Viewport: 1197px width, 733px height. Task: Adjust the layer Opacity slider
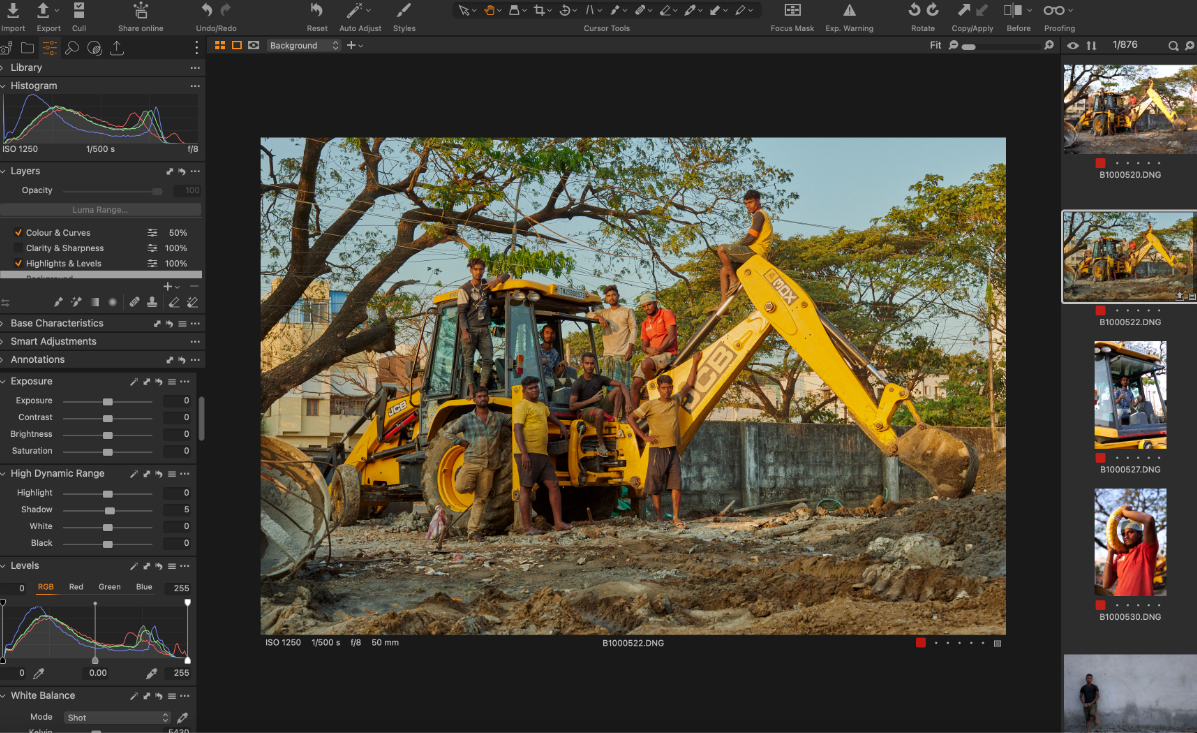coord(112,191)
